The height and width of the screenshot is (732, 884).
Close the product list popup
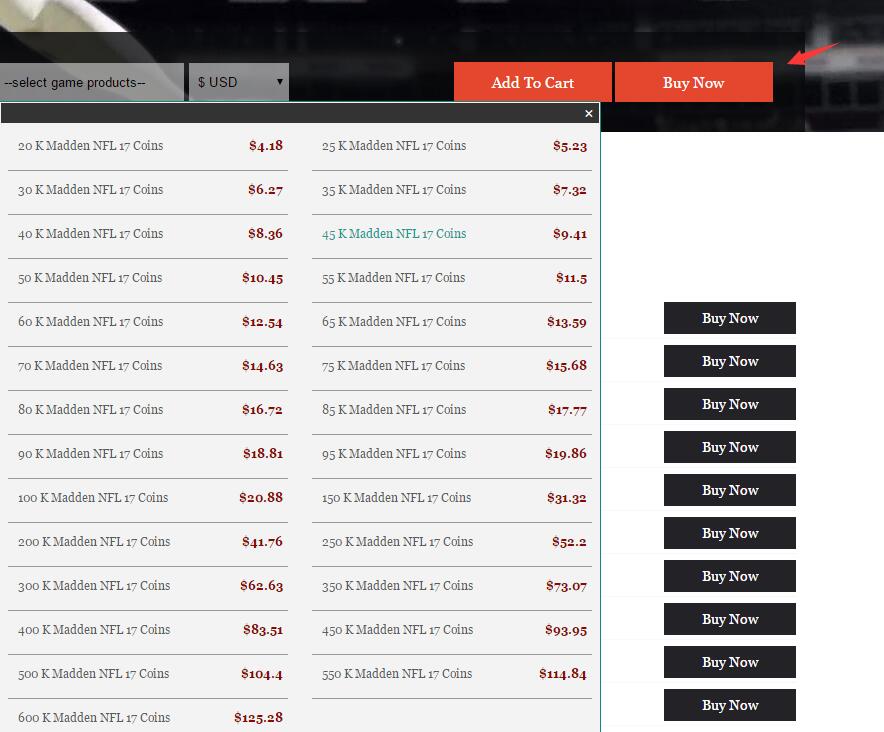589,113
